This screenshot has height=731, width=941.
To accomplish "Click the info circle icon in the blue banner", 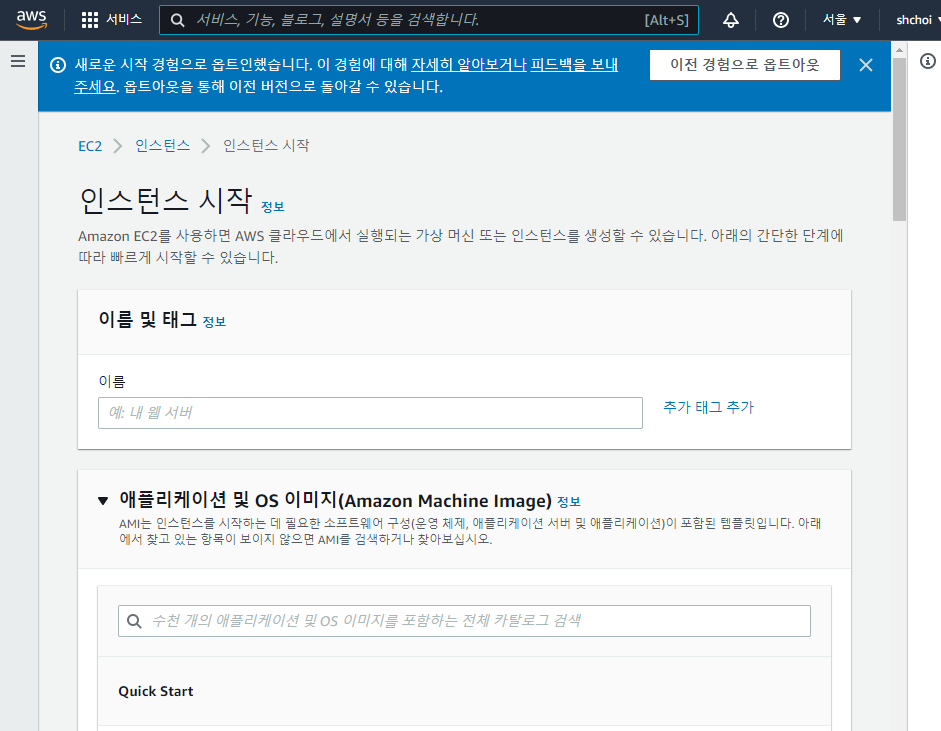I will pyautogui.click(x=58, y=65).
